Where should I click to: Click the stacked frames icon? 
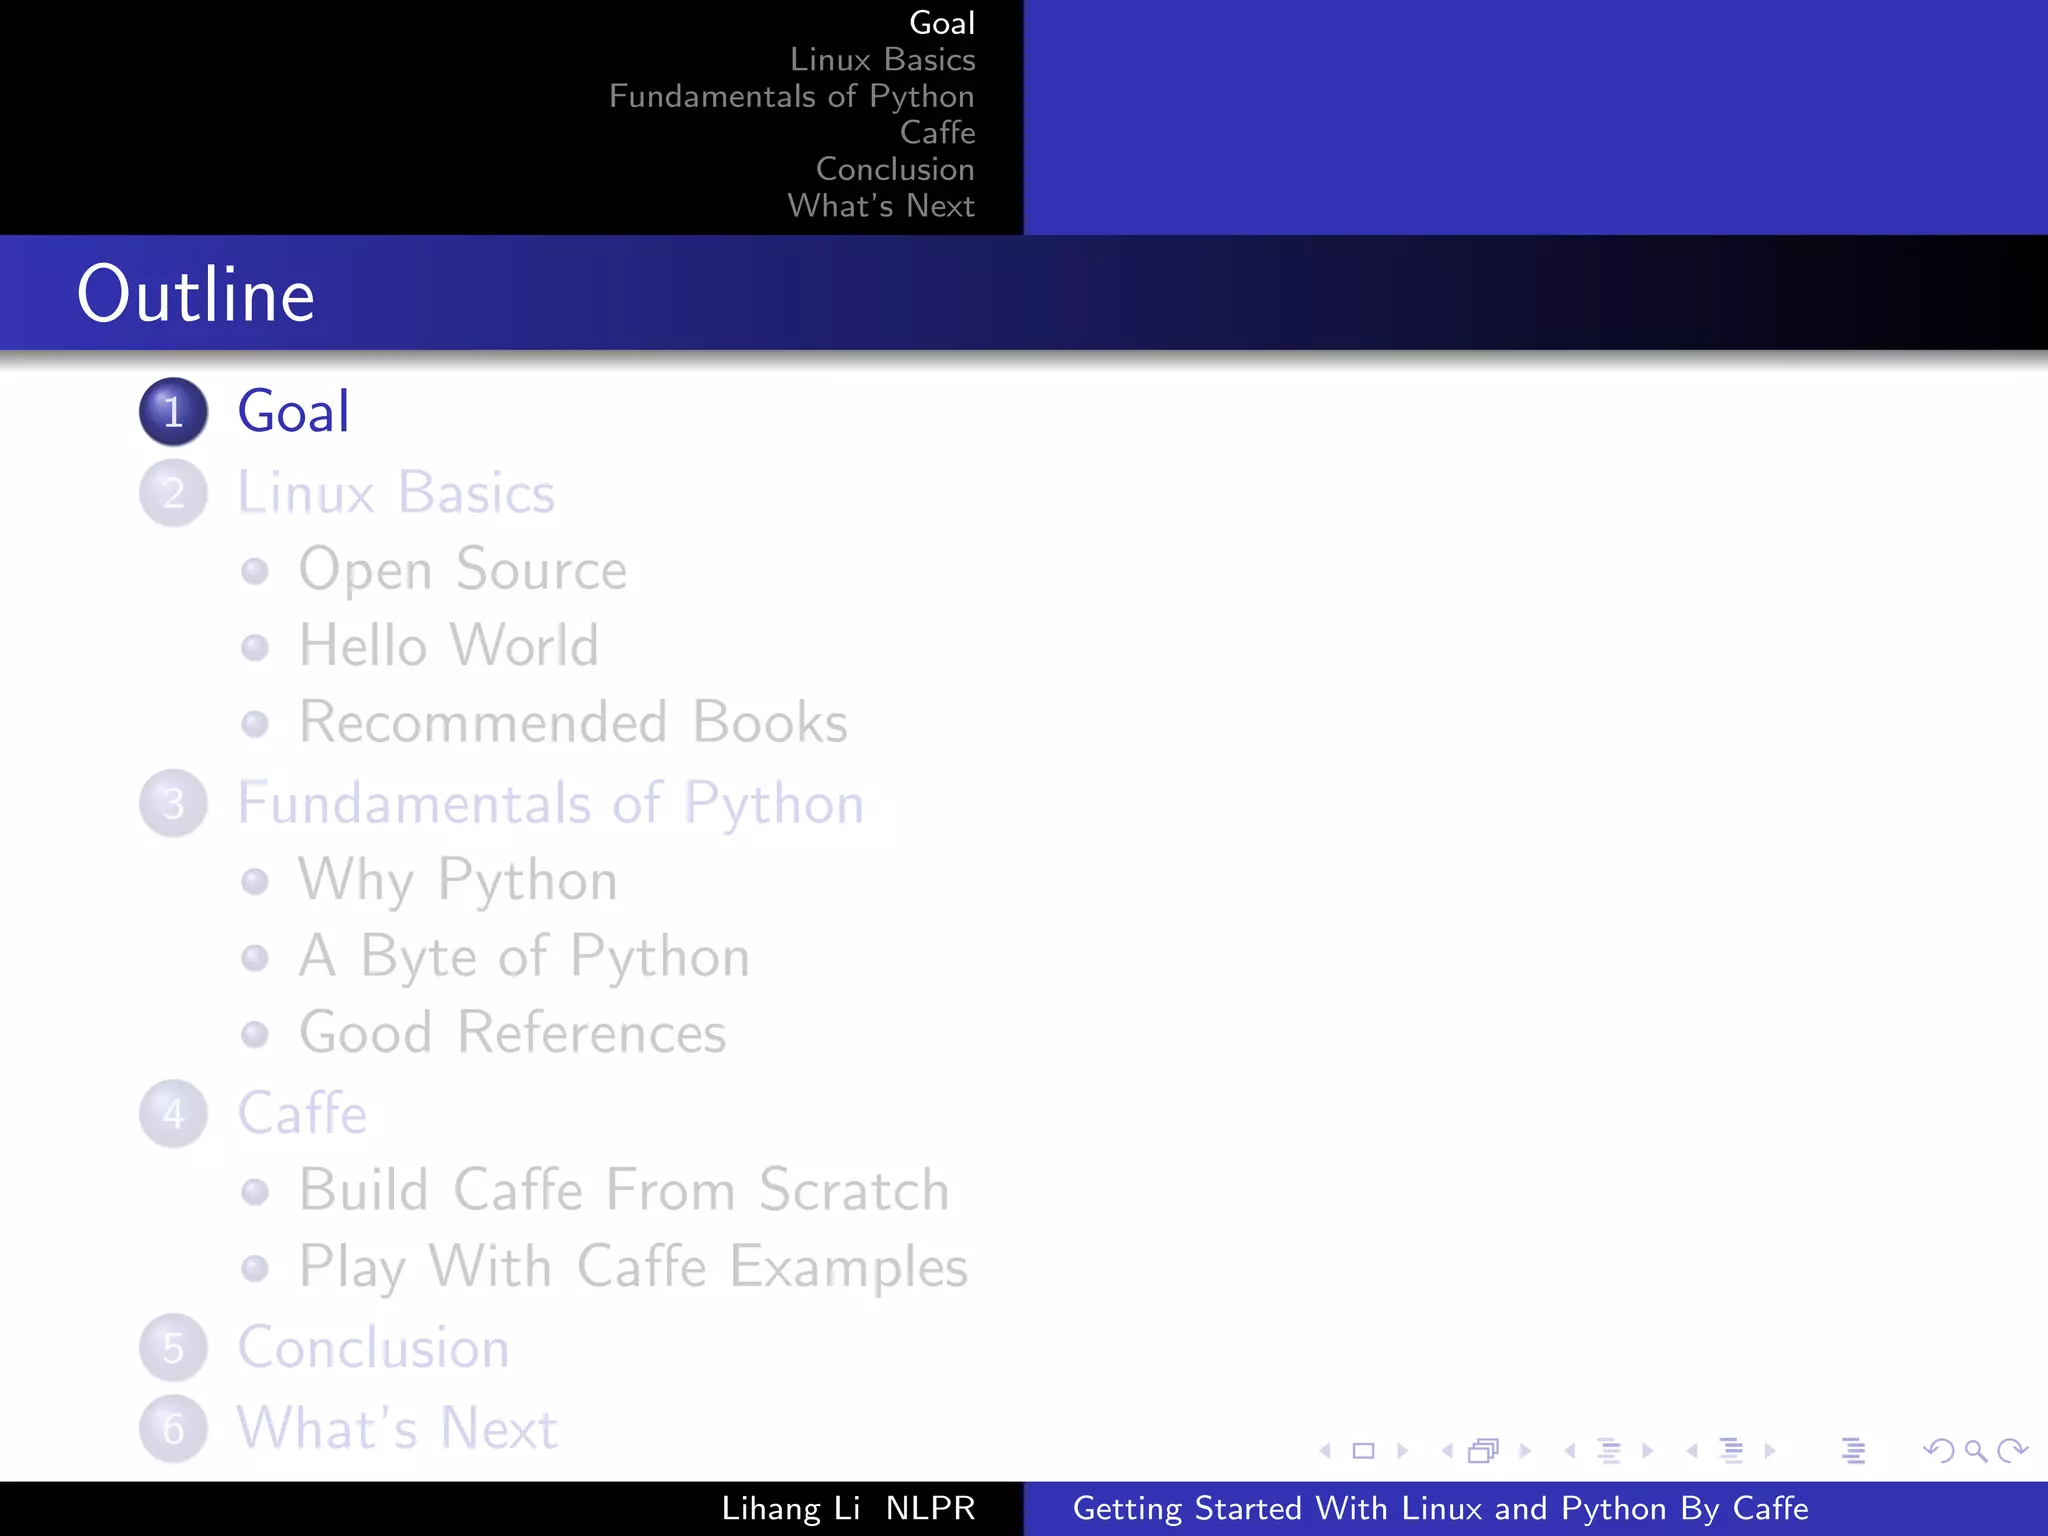1485,1450
